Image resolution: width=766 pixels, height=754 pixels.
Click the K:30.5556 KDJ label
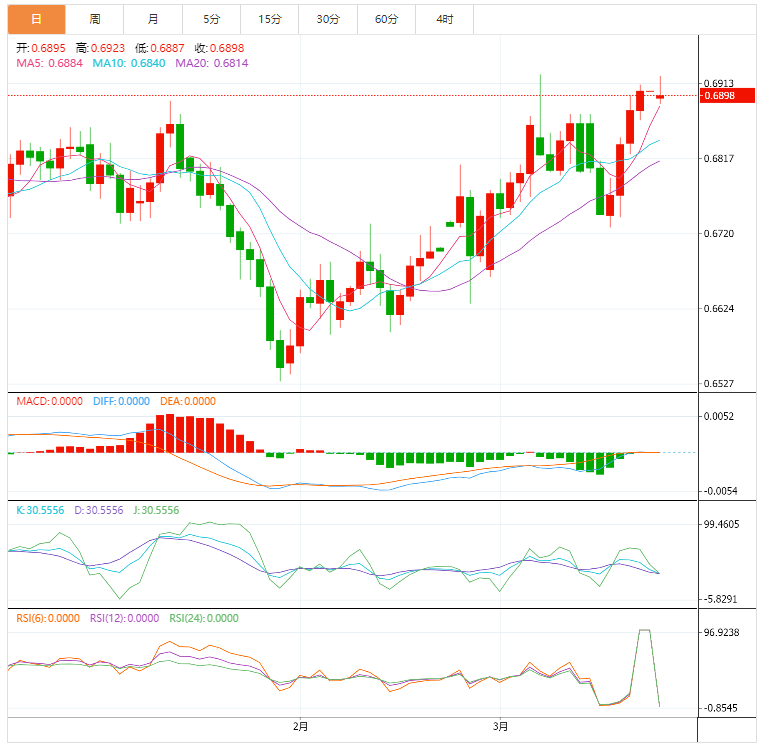(40, 510)
